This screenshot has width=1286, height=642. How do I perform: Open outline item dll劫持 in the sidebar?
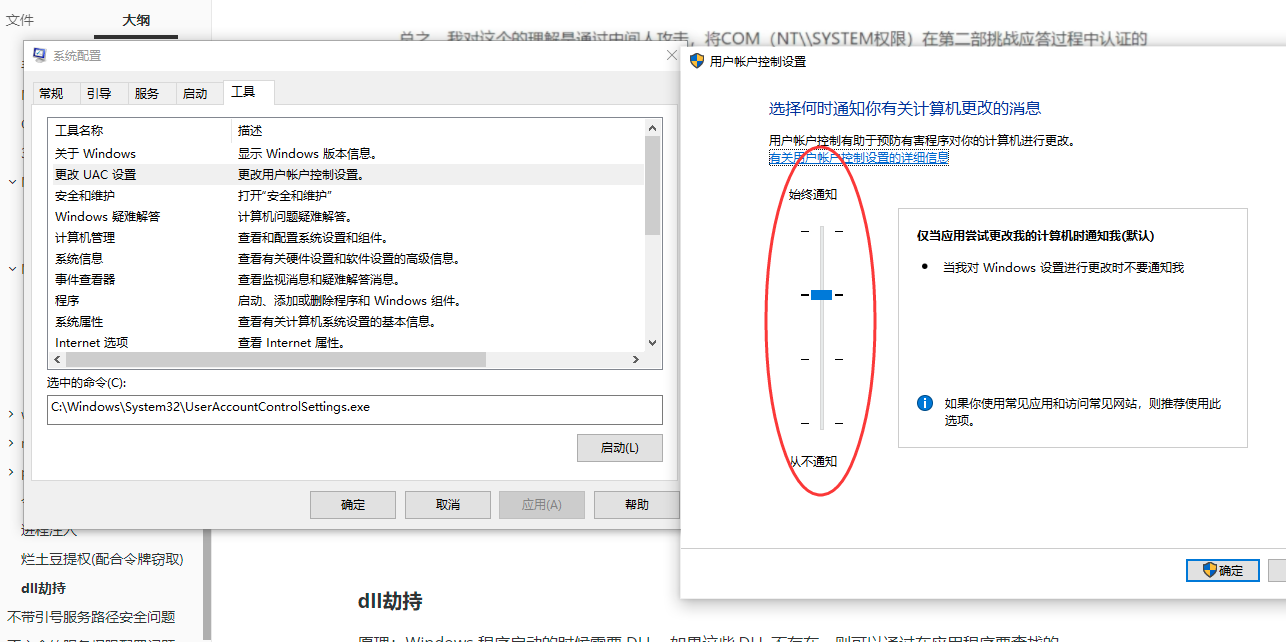pos(43,588)
